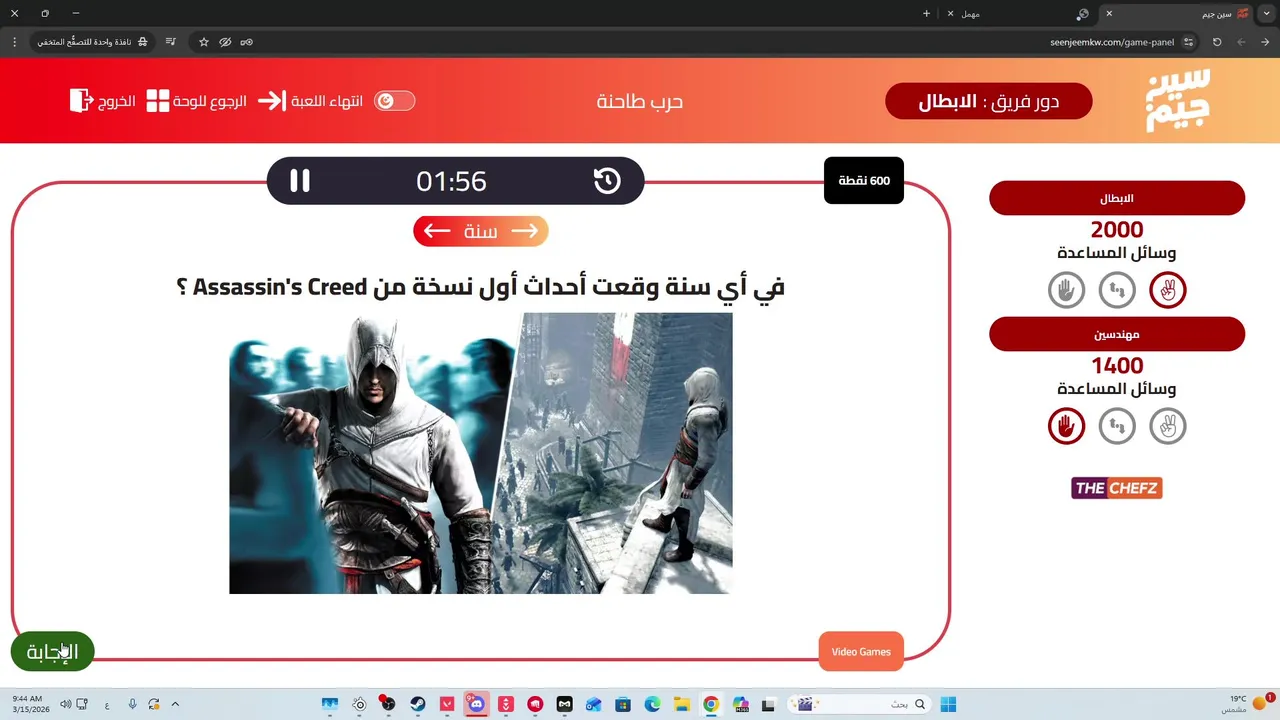This screenshot has height=720, width=1280.
Task: Open Windows Start menu
Action: (x=948, y=704)
